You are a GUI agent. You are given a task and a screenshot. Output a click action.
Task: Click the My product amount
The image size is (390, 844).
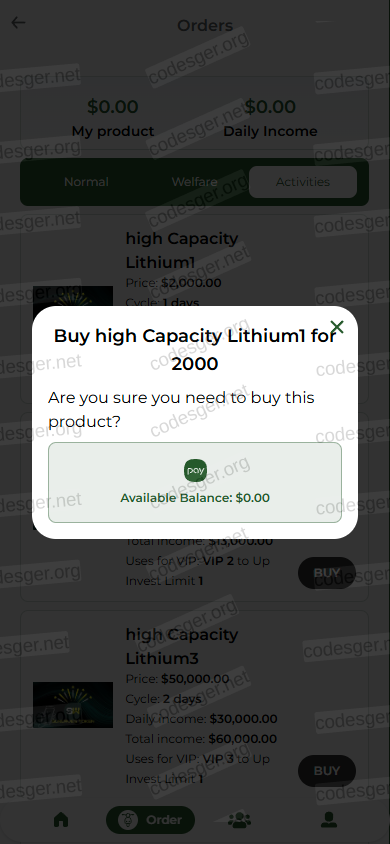(113, 107)
